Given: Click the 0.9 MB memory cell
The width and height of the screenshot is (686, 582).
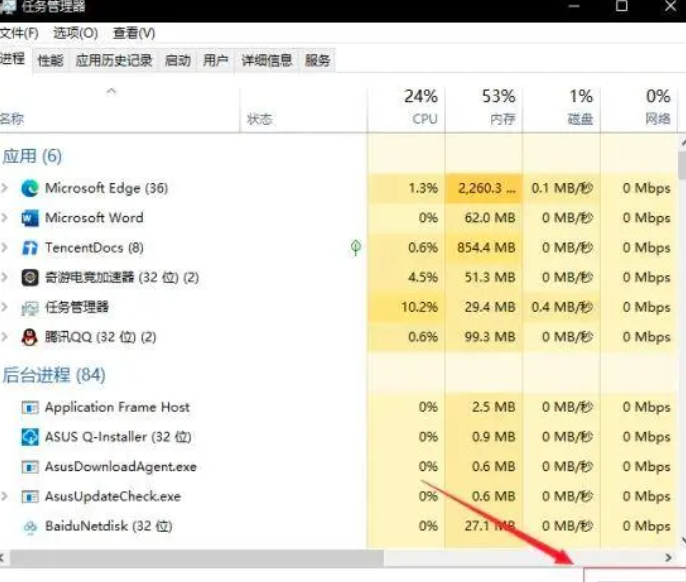Looking at the screenshot, I should (484, 437).
